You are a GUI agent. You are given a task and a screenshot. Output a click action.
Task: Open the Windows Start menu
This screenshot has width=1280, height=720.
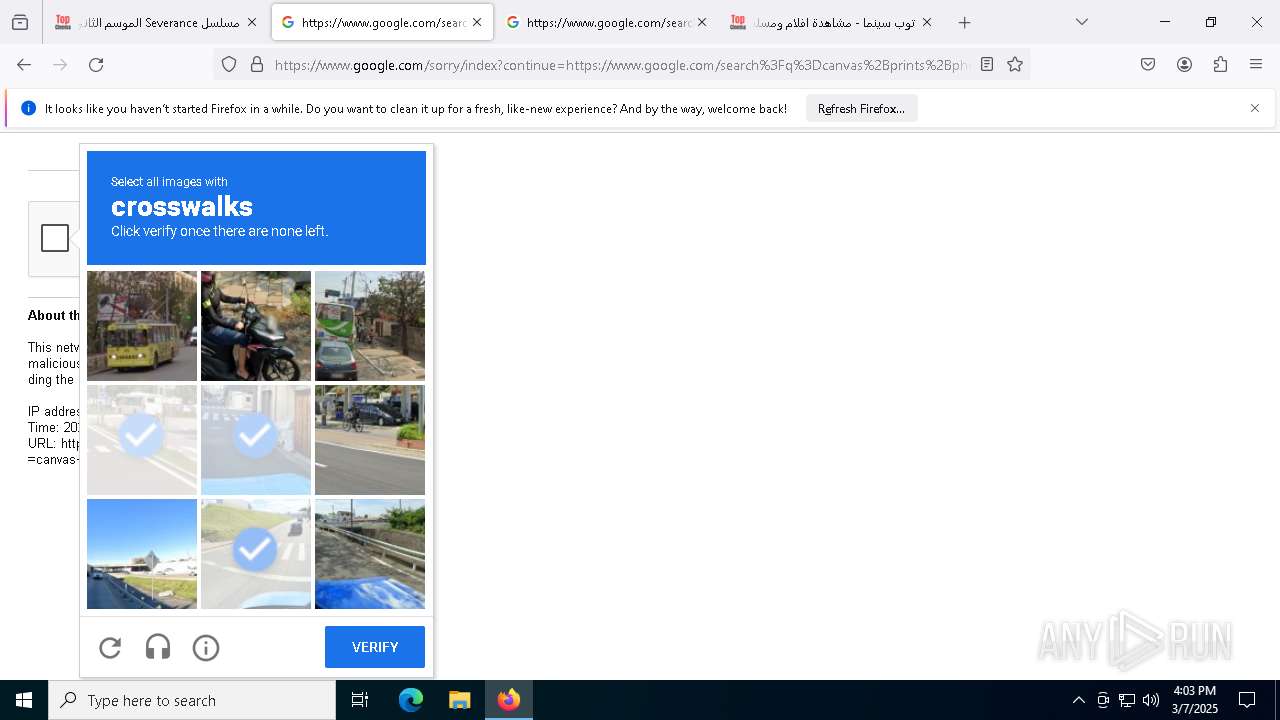[24, 700]
